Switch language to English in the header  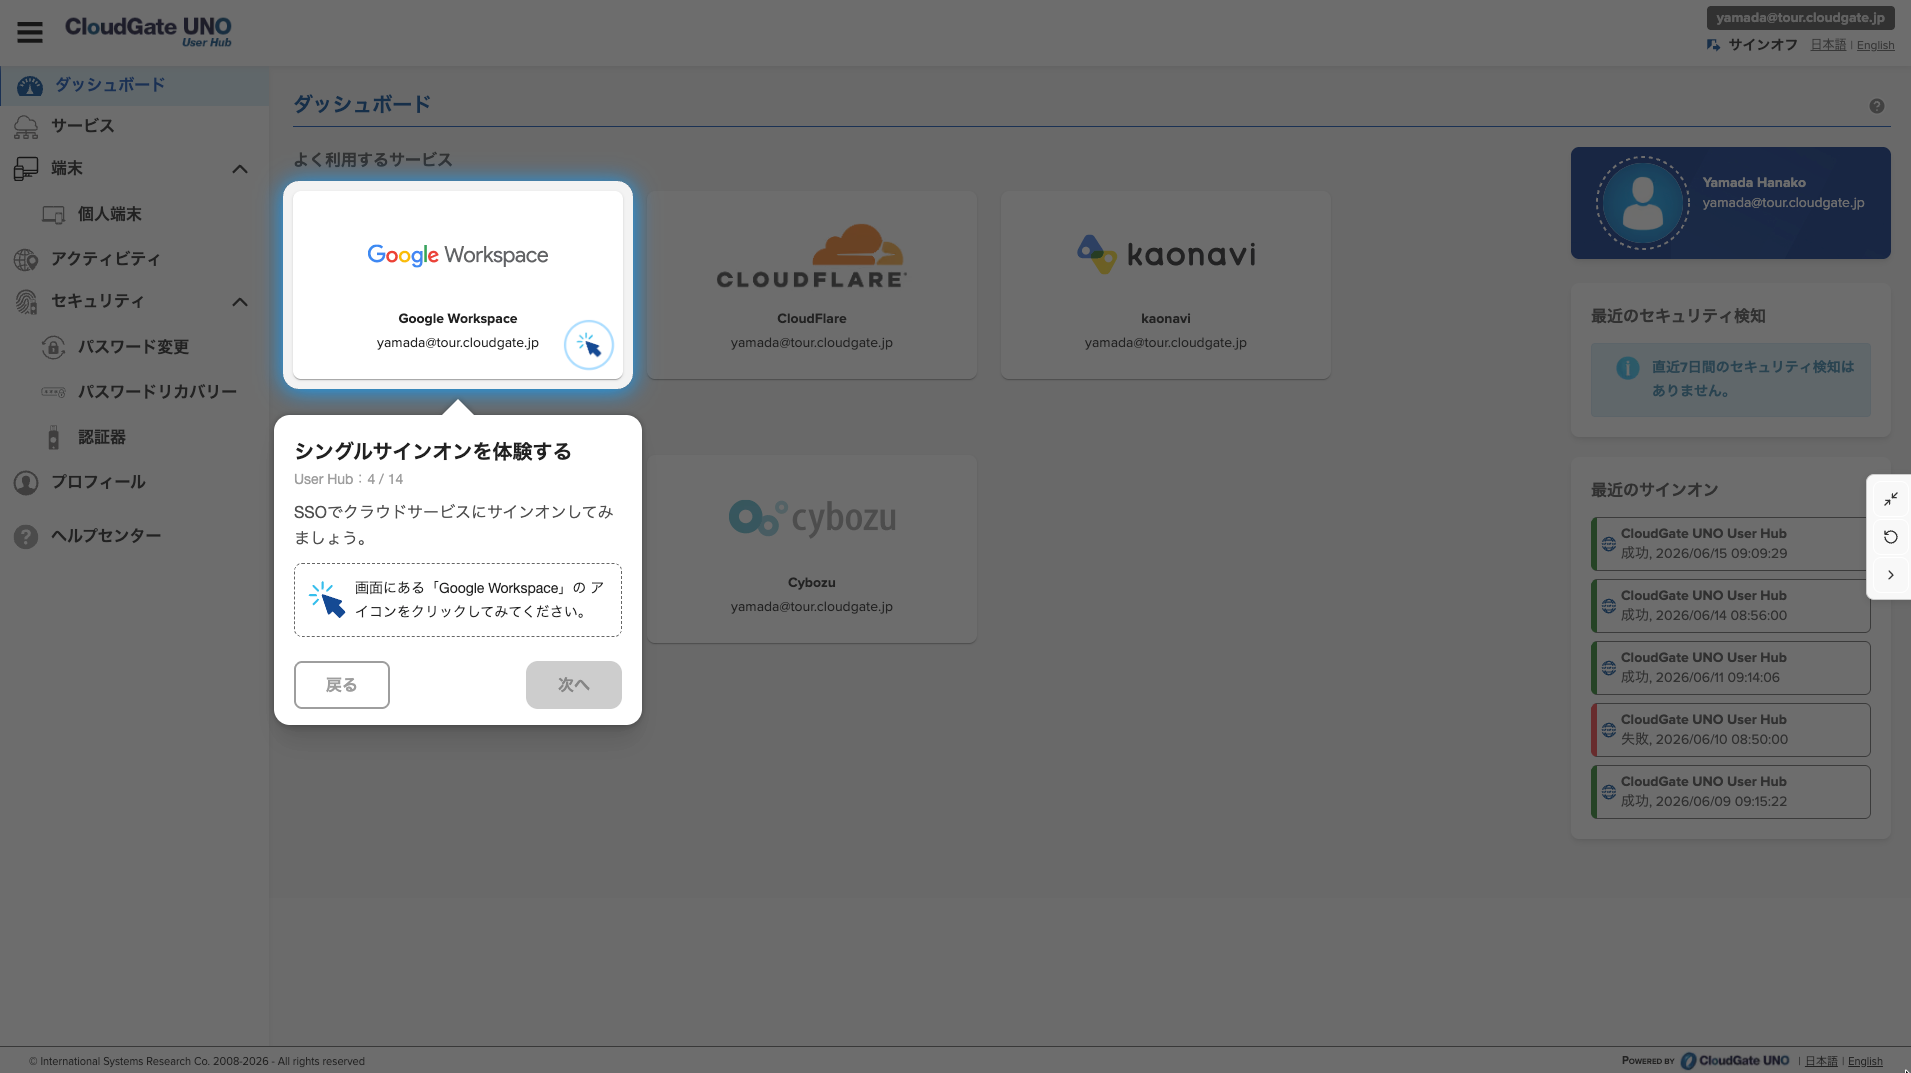(1875, 45)
